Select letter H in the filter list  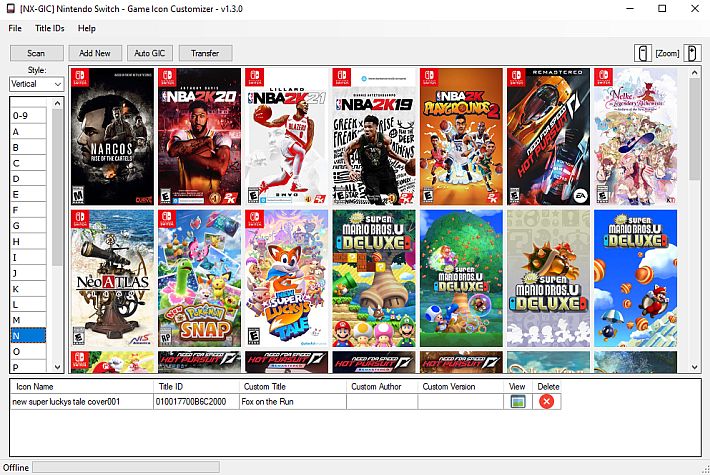[x=28, y=241]
